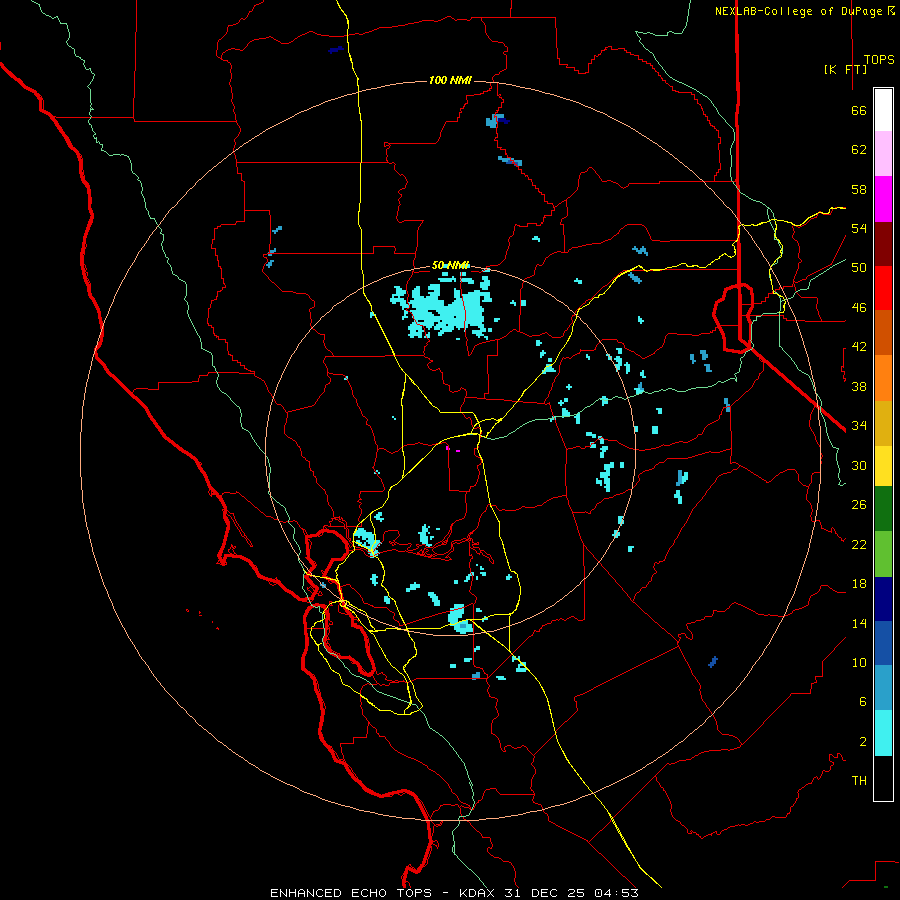
Task: Click the legend value "38"
Action: 859,386
